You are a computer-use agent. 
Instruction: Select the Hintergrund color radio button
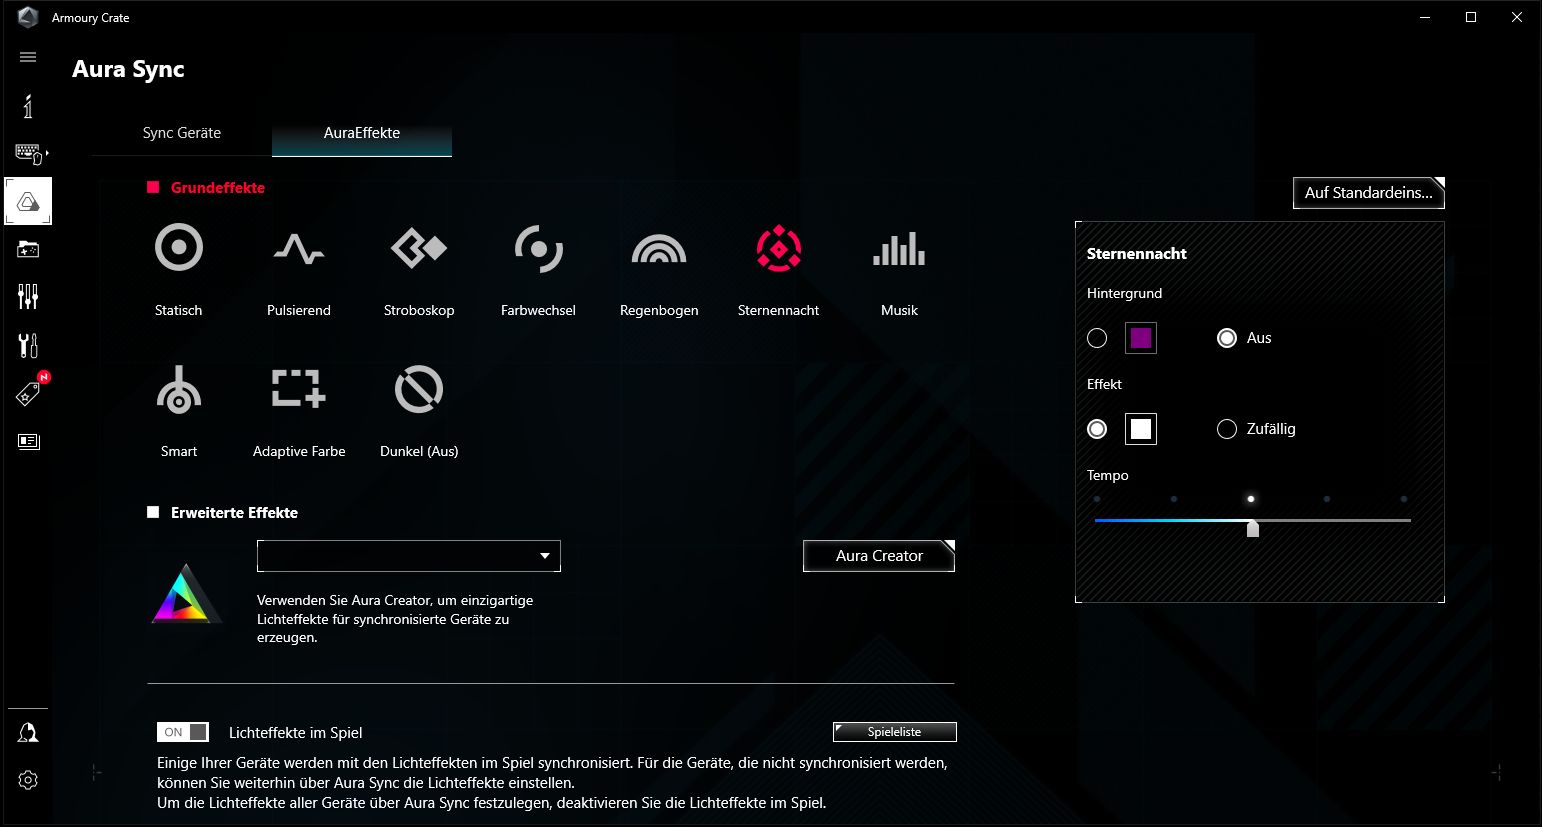point(1097,338)
